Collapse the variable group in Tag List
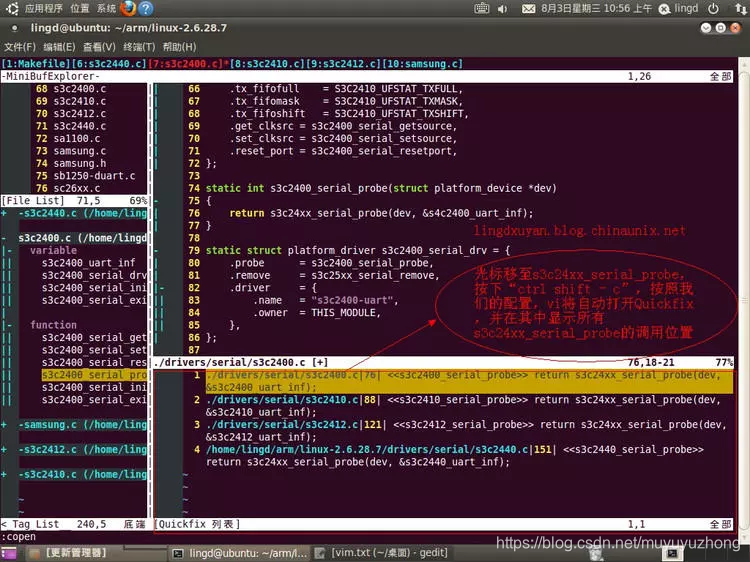The width and height of the screenshot is (750, 562). (10, 251)
